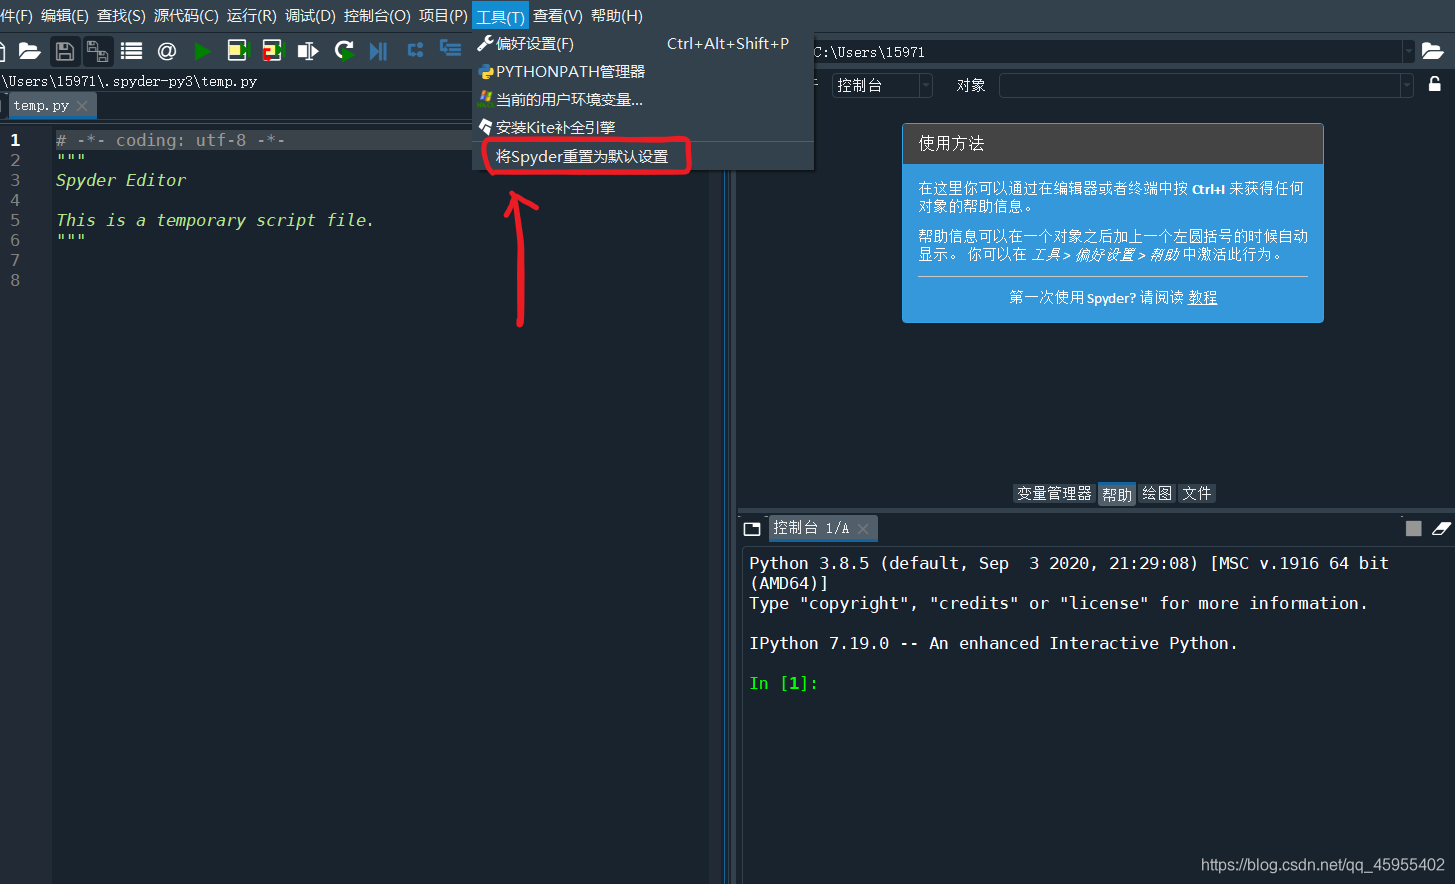Click the Run current cell icon

[238, 51]
